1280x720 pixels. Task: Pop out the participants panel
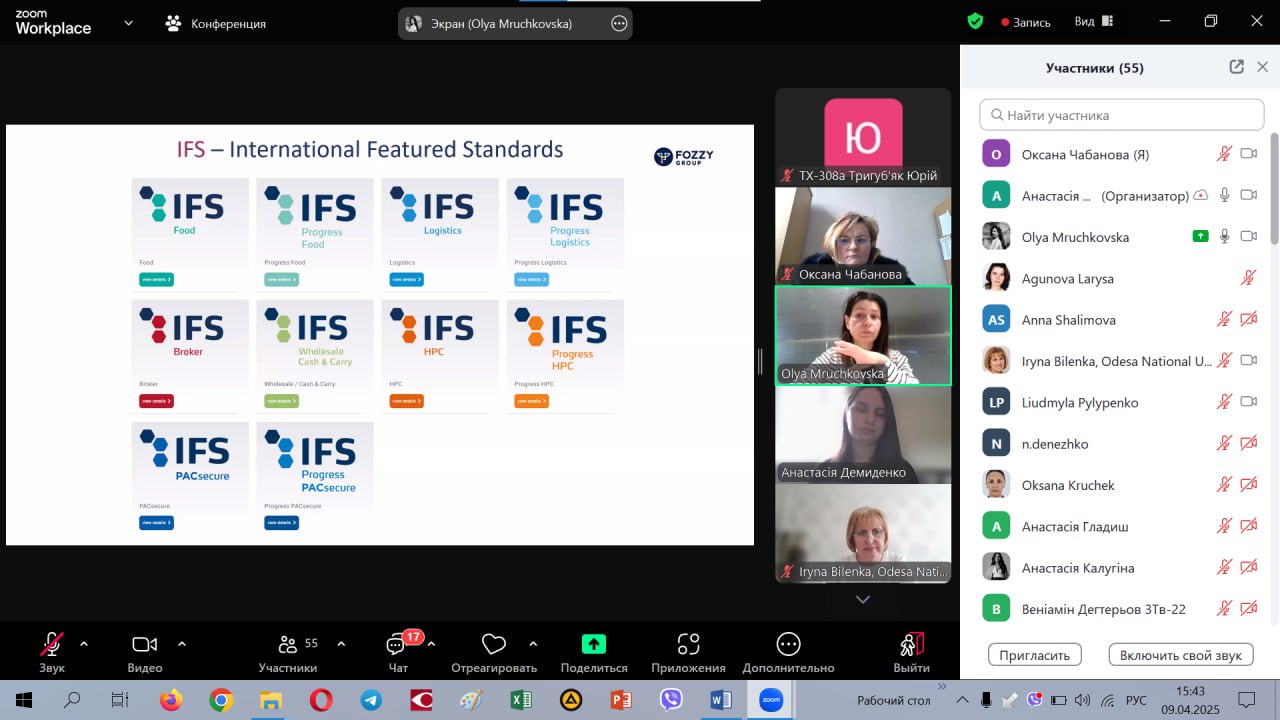pyautogui.click(x=1236, y=67)
